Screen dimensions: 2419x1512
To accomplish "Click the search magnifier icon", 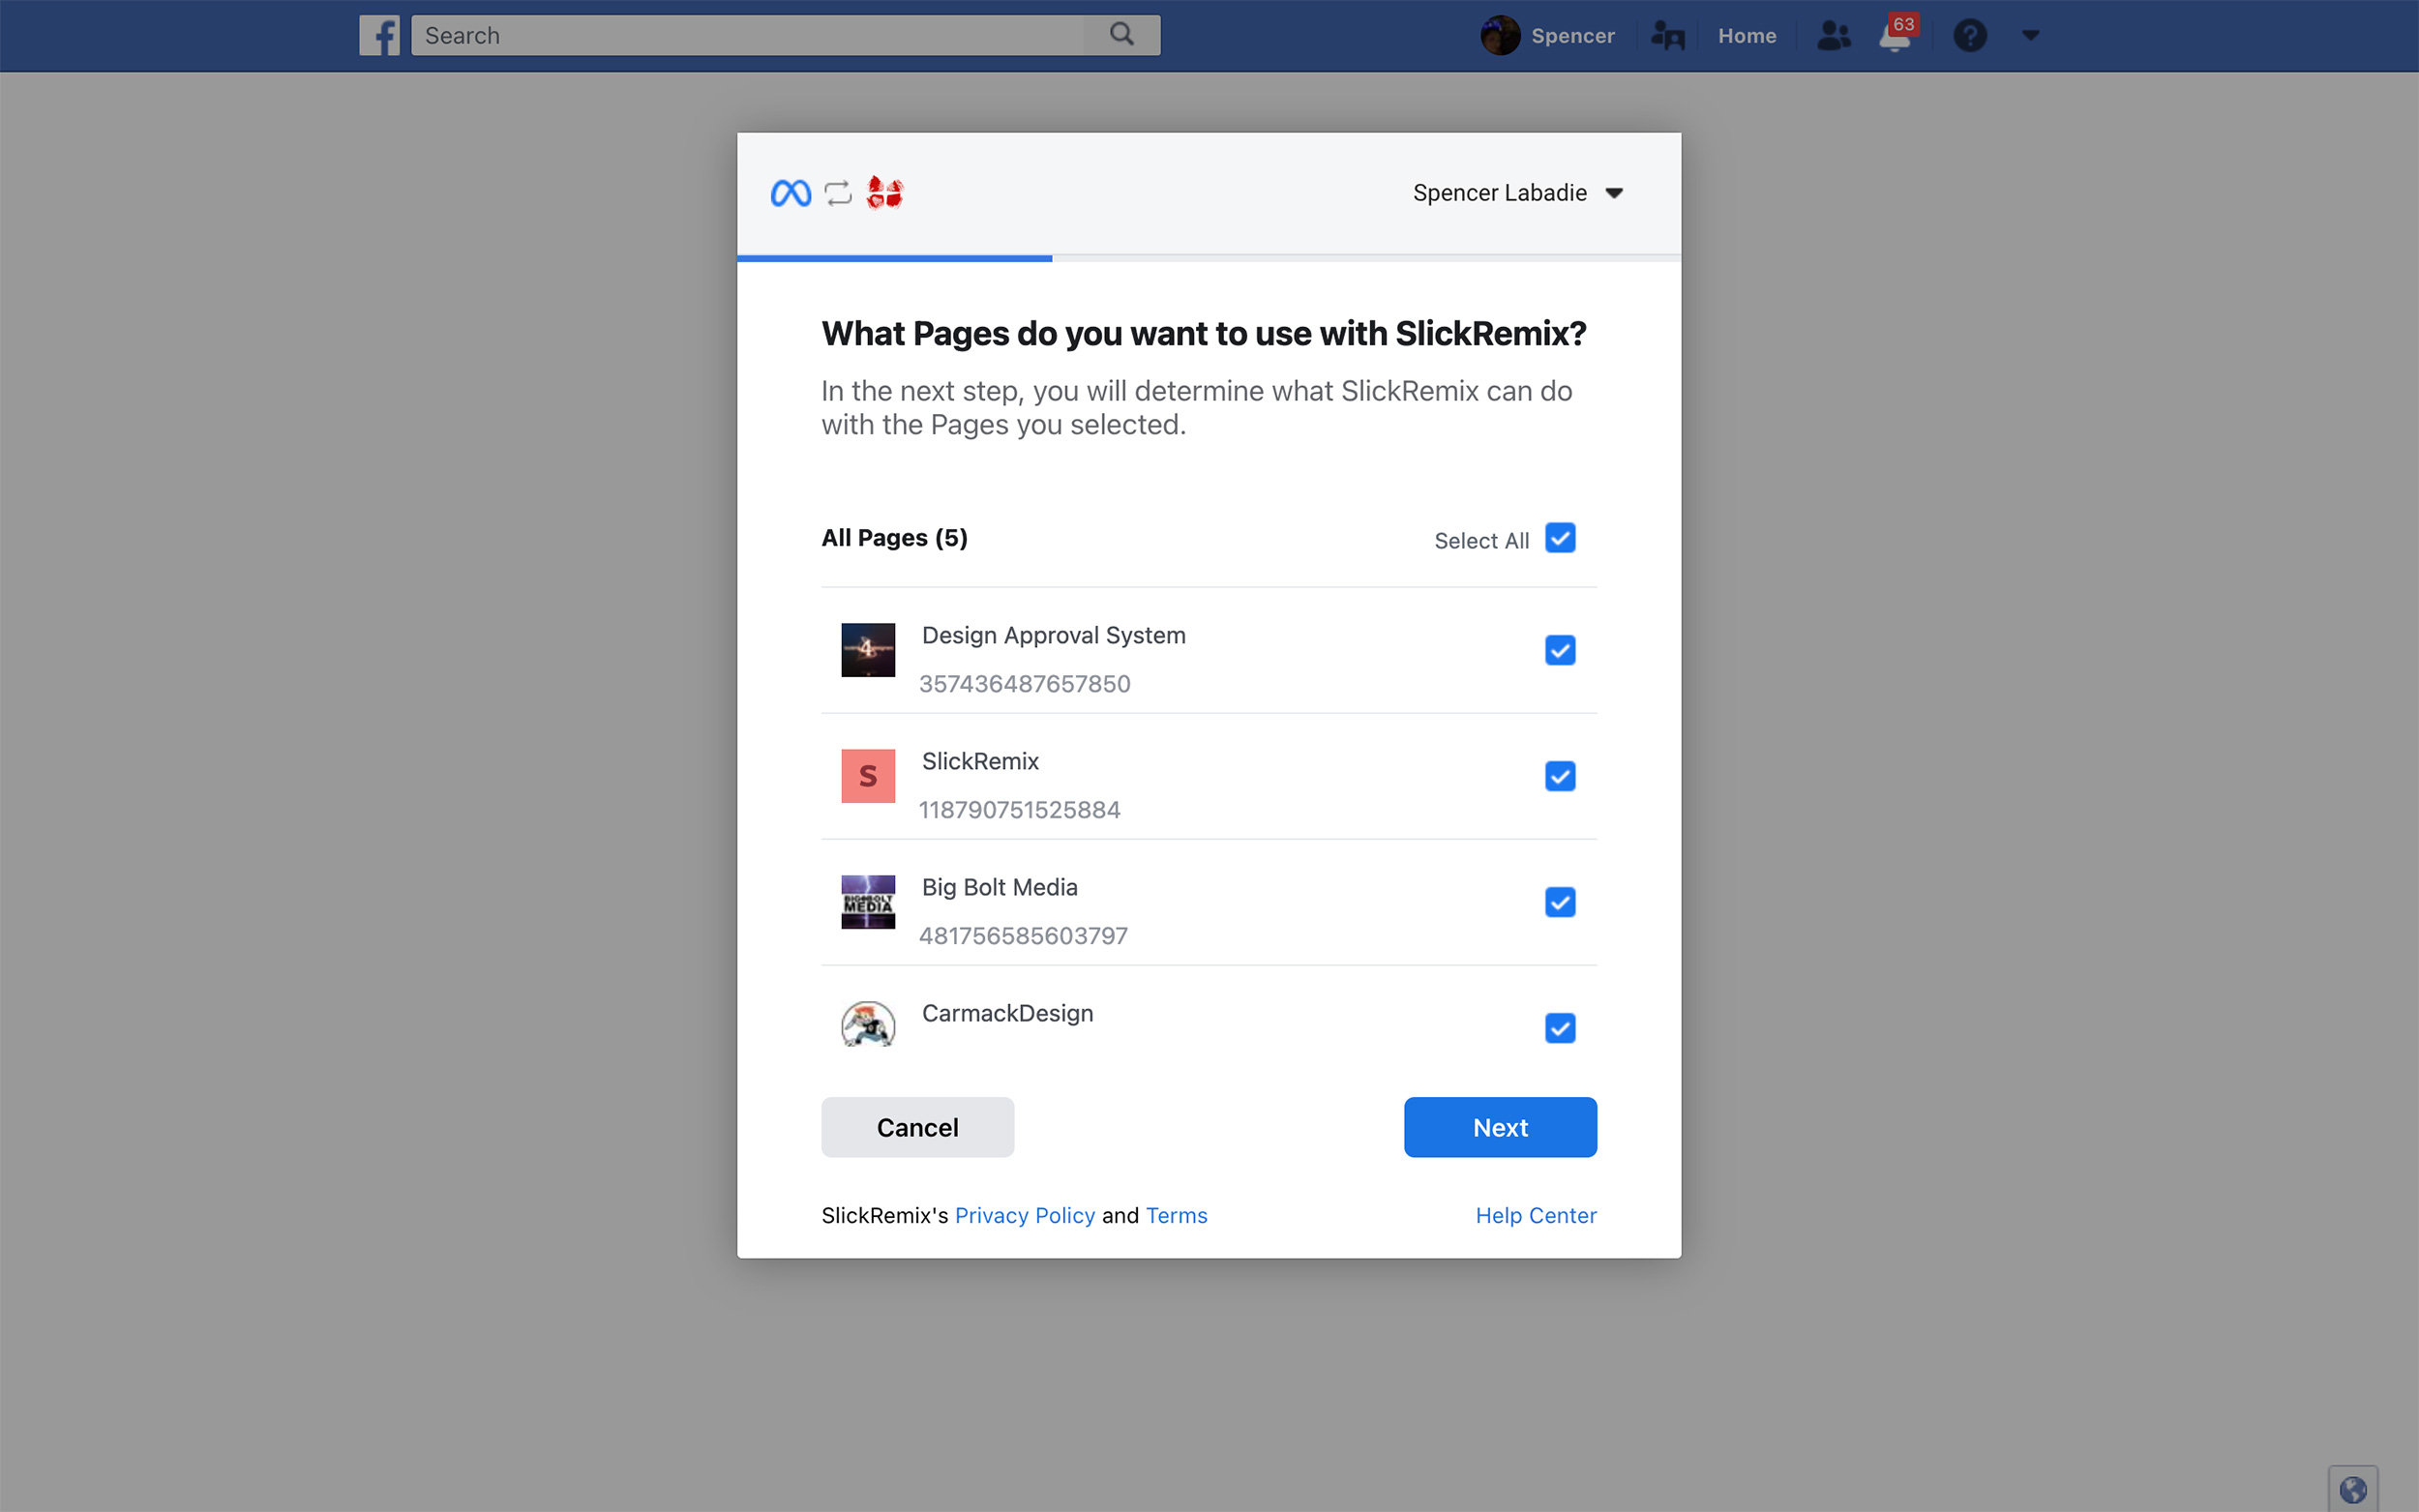I will click(1122, 35).
